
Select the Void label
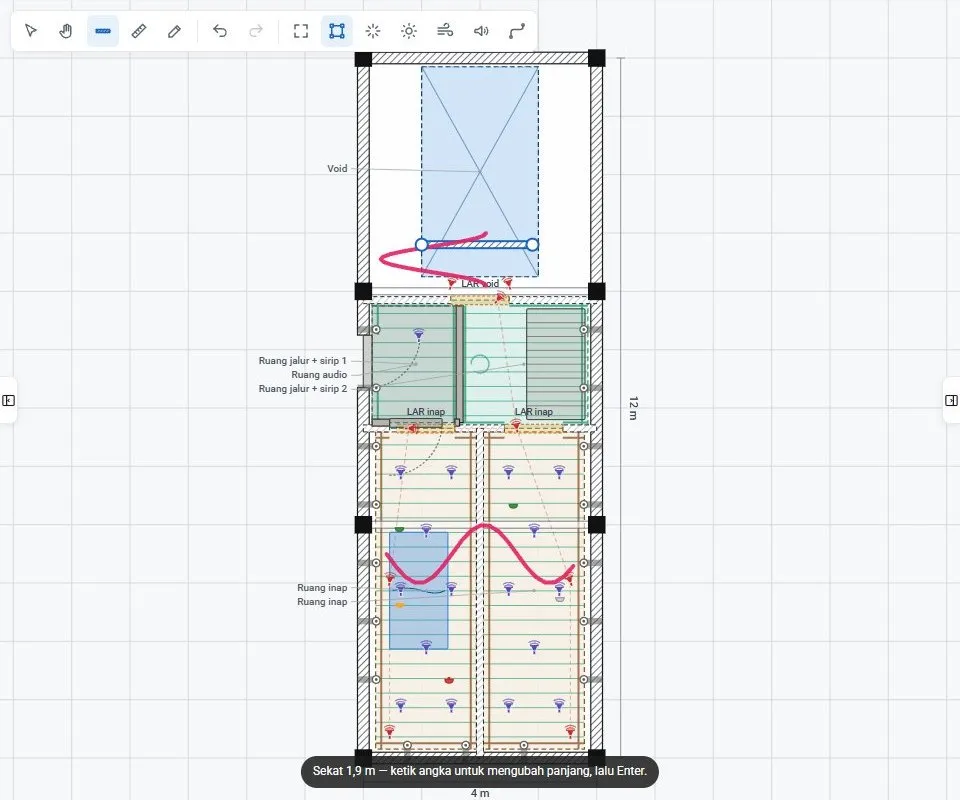[337, 168]
